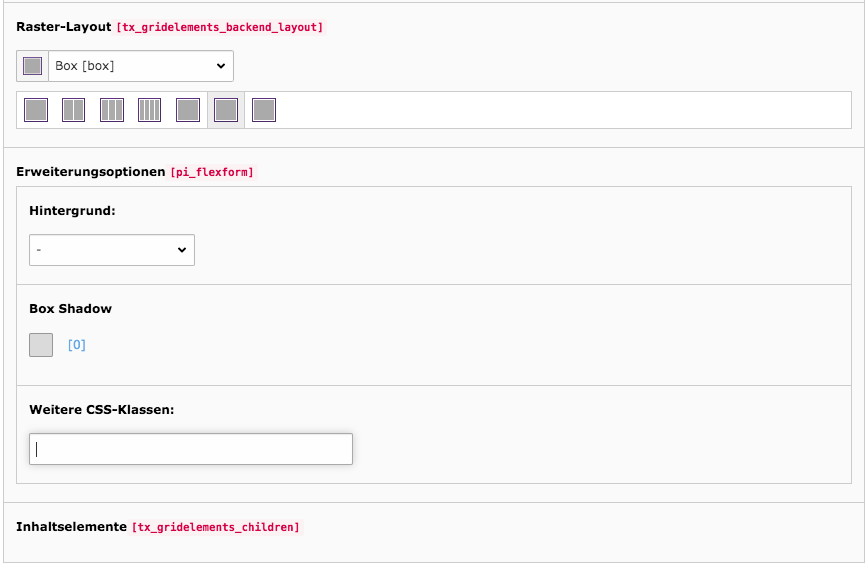Screen dimensions: 867x566
Task: Click the [0] Box Shadow value label
Action: 77,345
